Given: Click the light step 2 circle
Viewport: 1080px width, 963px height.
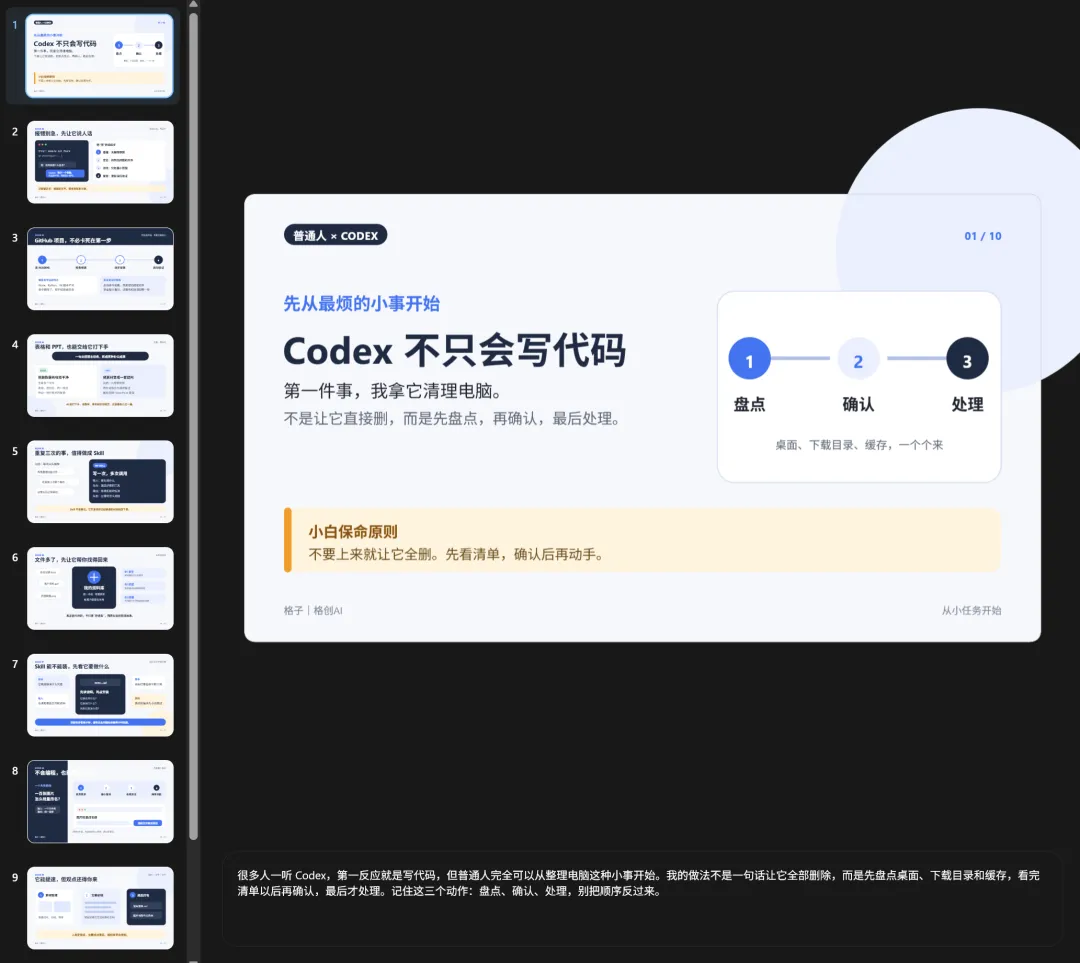Looking at the screenshot, I should point(858,358).
